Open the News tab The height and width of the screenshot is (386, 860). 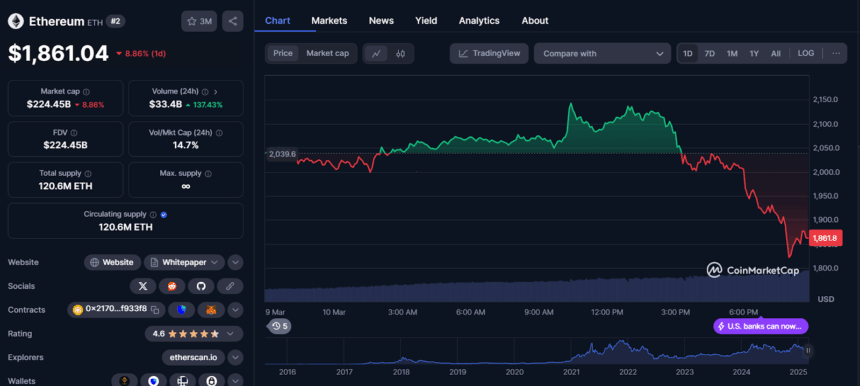[x=381, y=20]
